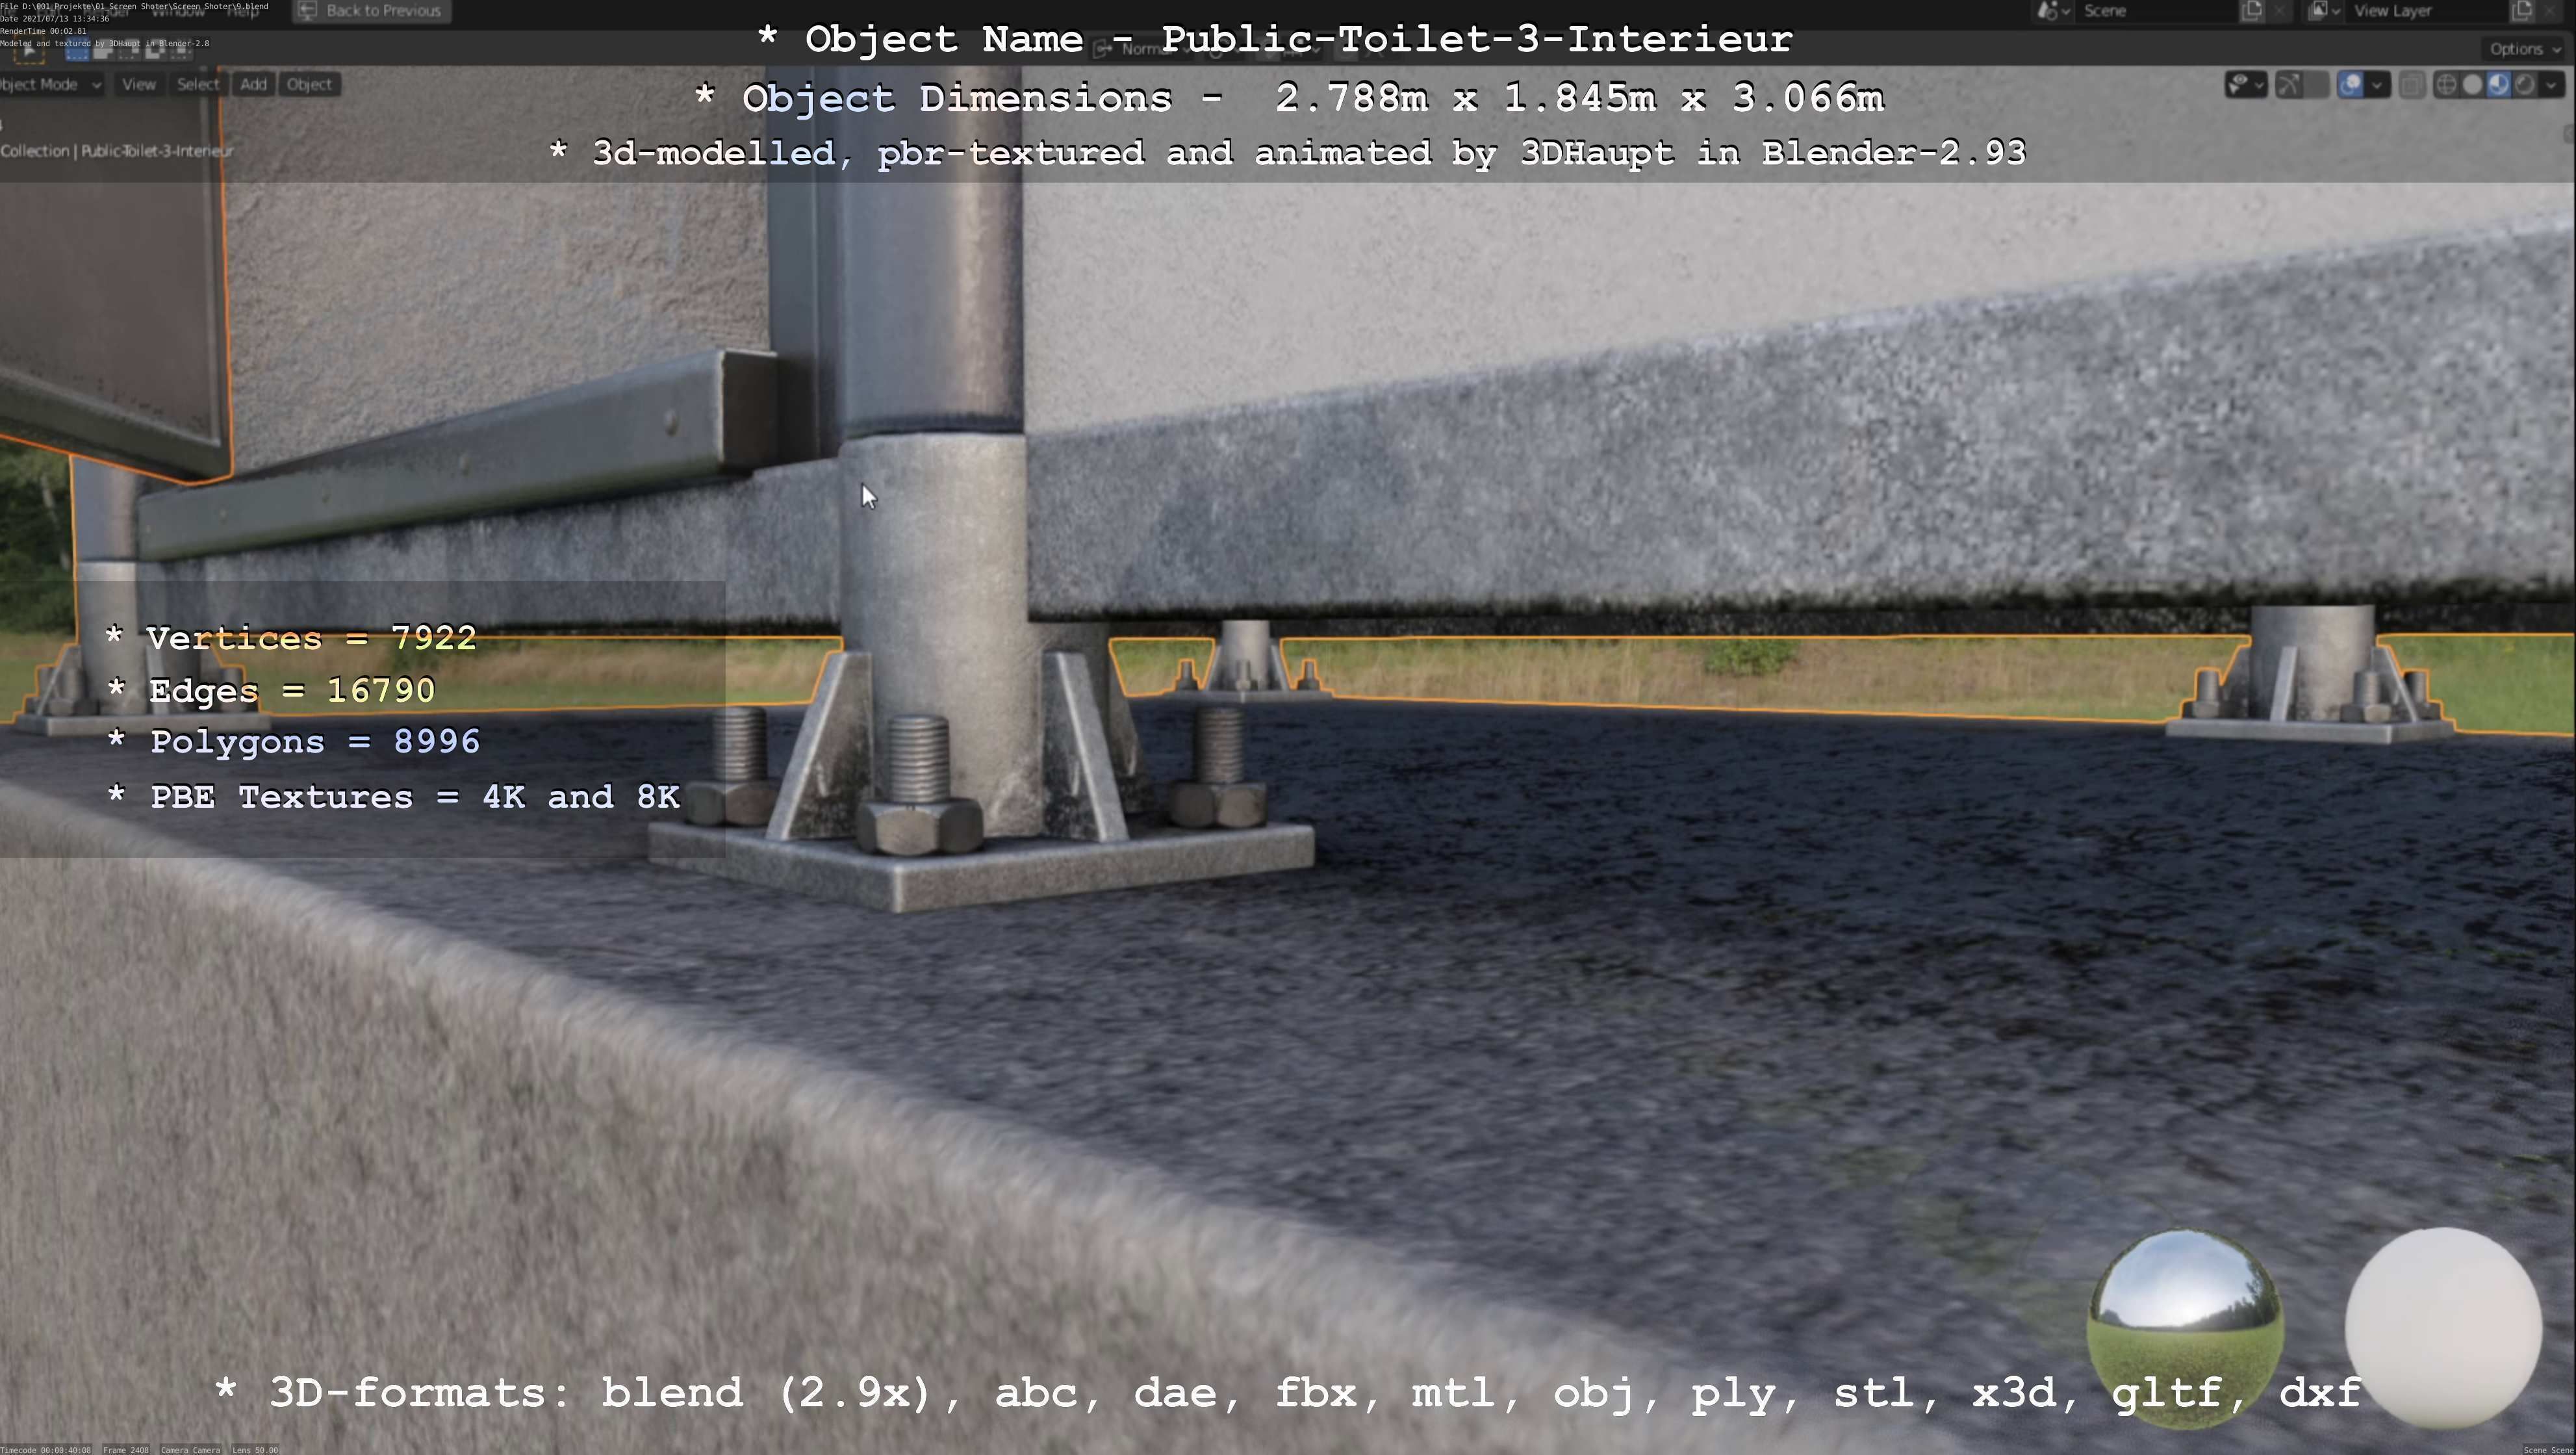Click the Back to Previous button

[371, 11]
